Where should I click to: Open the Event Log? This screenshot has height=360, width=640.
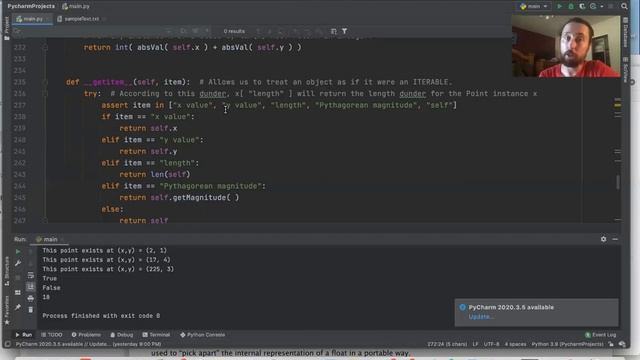coord(601,335)
